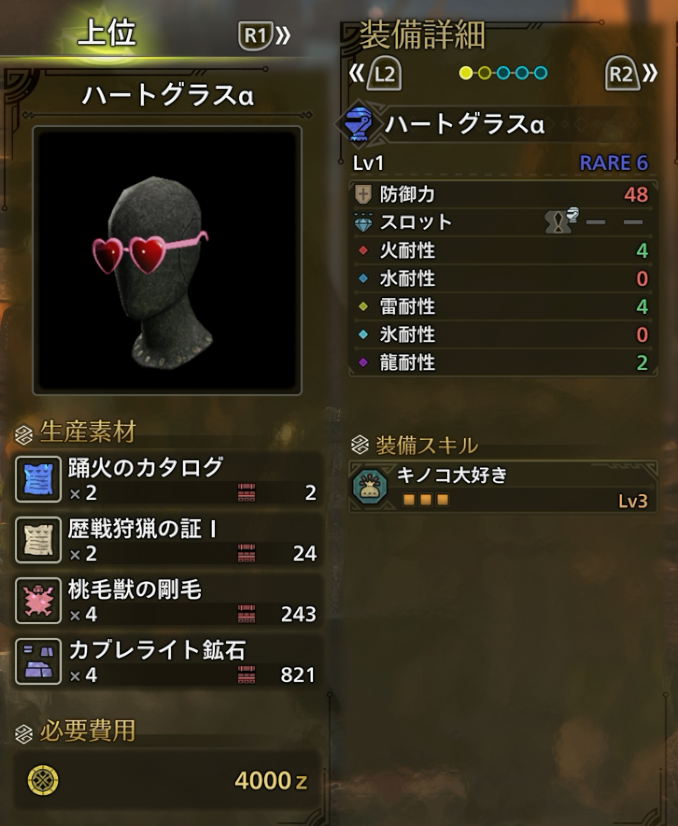Screen dimensions: 678x826
Task: Go to next rank with R1 arrow
Action: click(264, 36)
